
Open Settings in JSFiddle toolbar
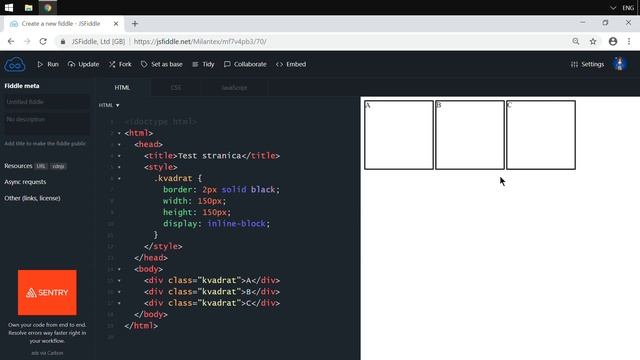(x=587, y=64)
